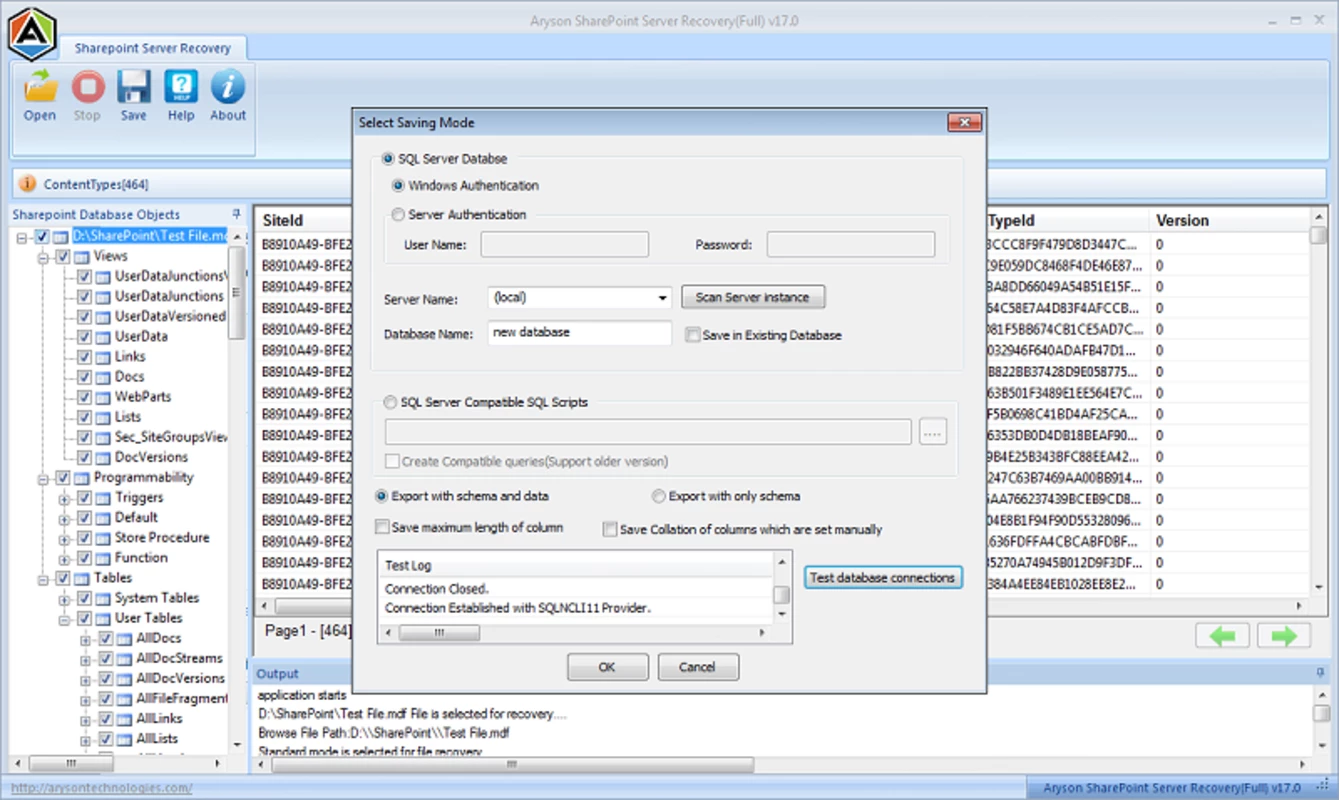Open the Help icon
The height and width of the screenshot is (800, 1339).
click(x=181, y=88)
